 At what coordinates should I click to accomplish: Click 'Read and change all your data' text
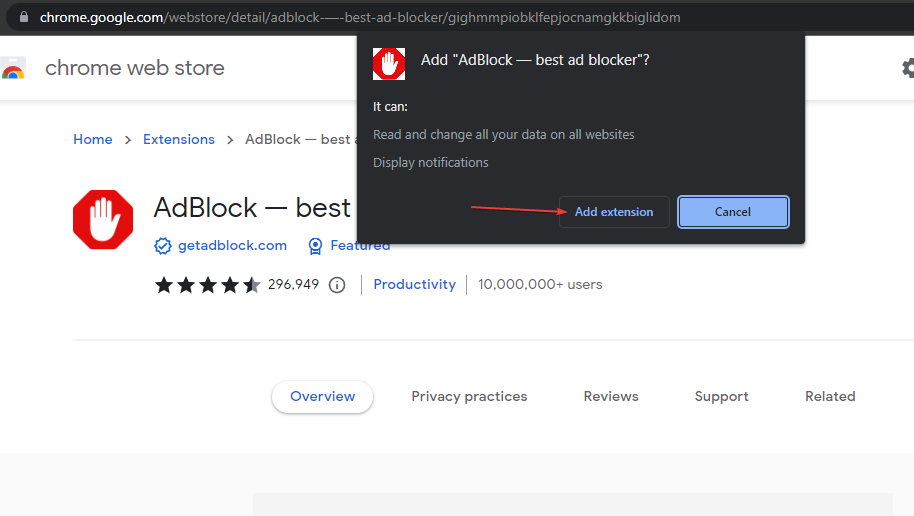pos(504,135)
